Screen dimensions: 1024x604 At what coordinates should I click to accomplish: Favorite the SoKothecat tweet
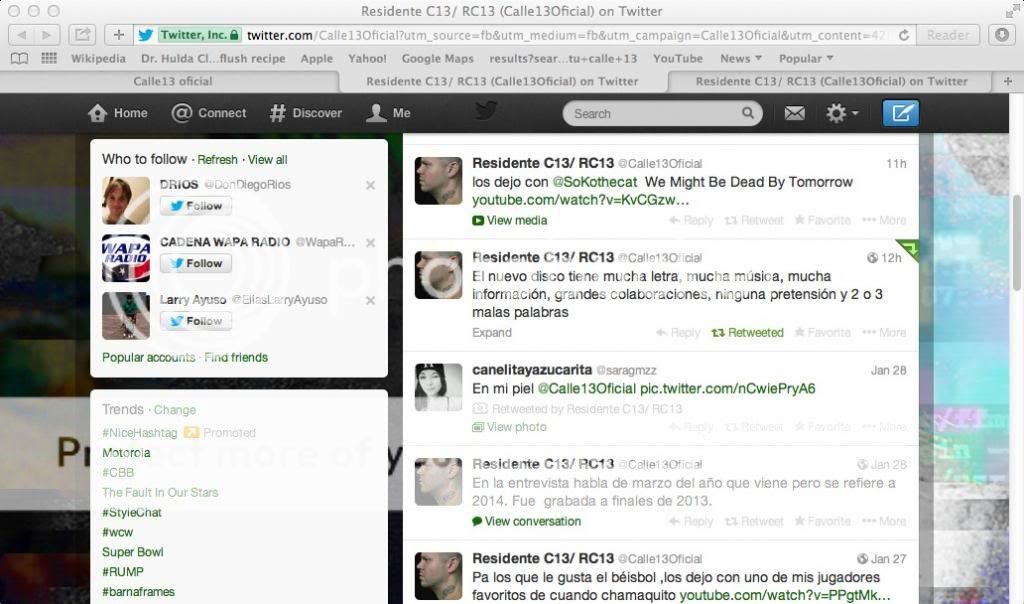point(822,221)
